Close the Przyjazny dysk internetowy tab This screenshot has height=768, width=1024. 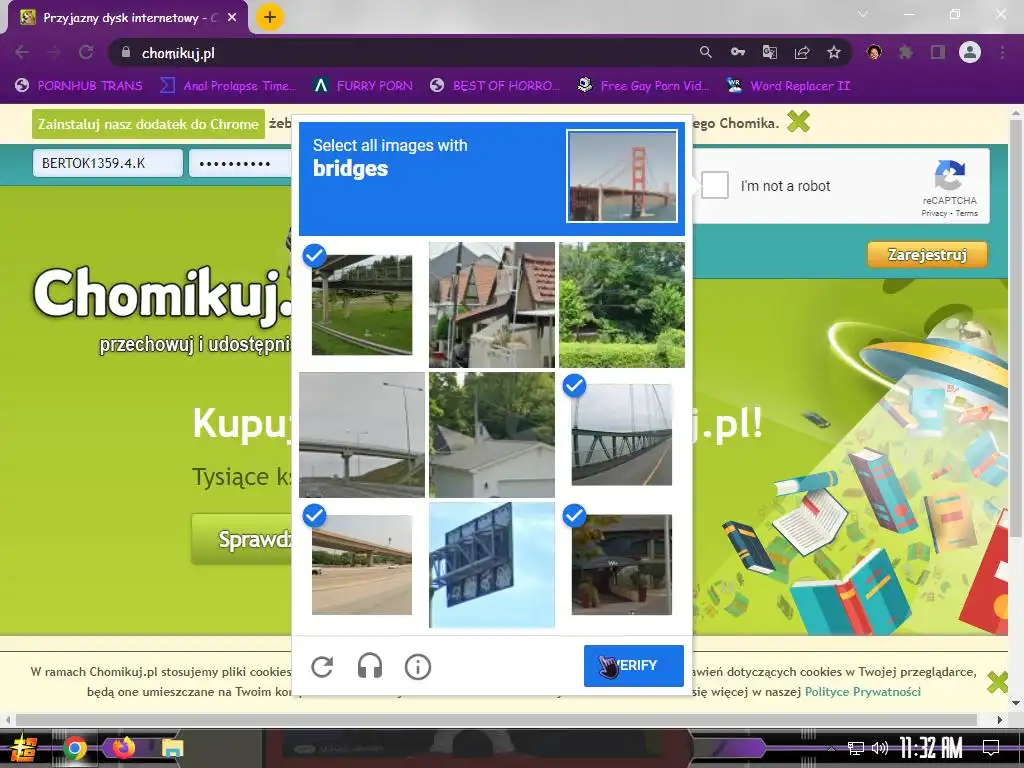232,18
